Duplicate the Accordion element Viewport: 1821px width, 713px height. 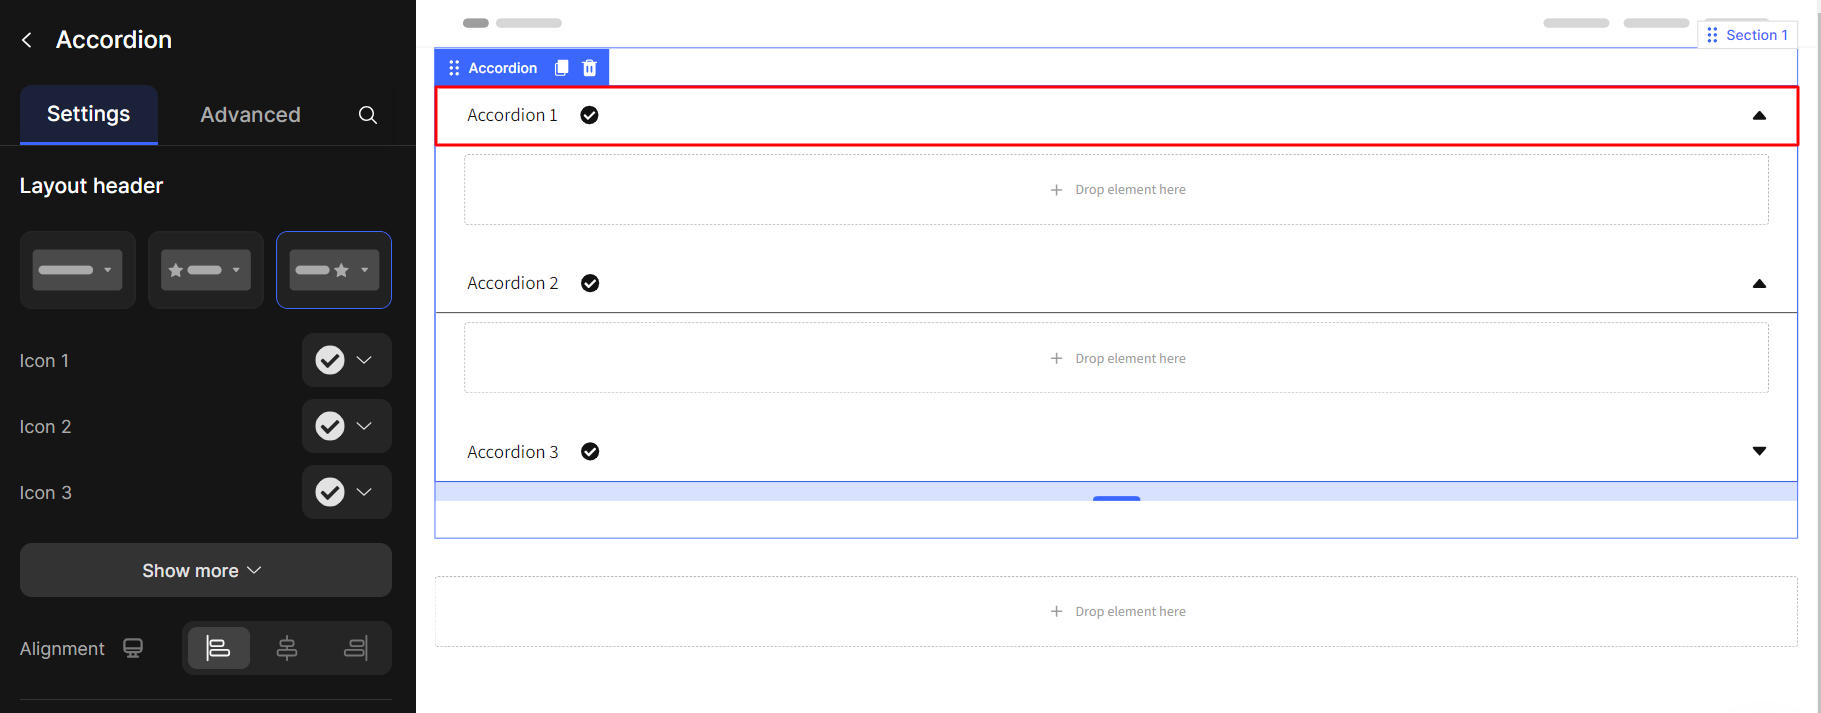coord(562,68)
